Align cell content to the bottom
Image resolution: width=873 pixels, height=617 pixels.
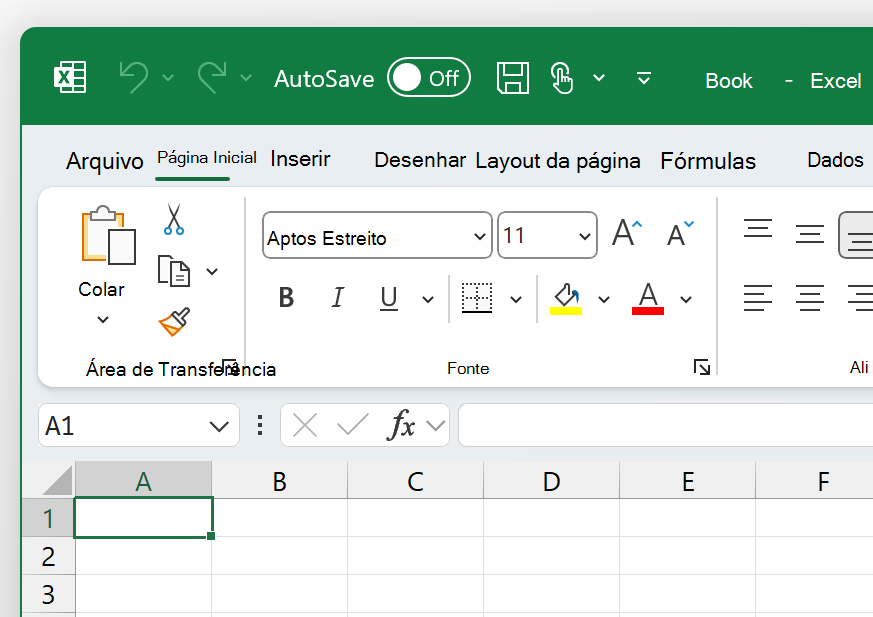pos(857,235)
